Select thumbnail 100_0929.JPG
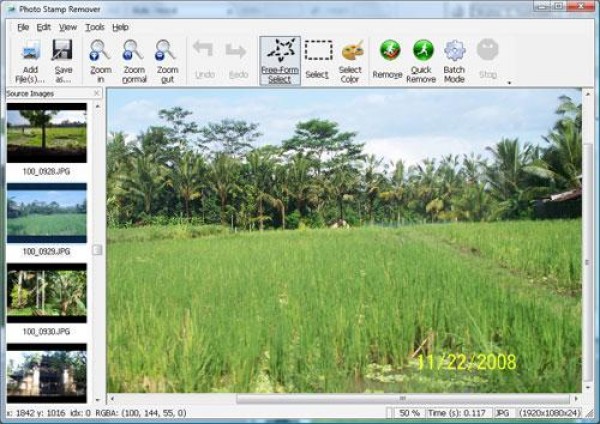Image resolution: width=600 pixels, height=424 pixels. [x=47, y=213]
